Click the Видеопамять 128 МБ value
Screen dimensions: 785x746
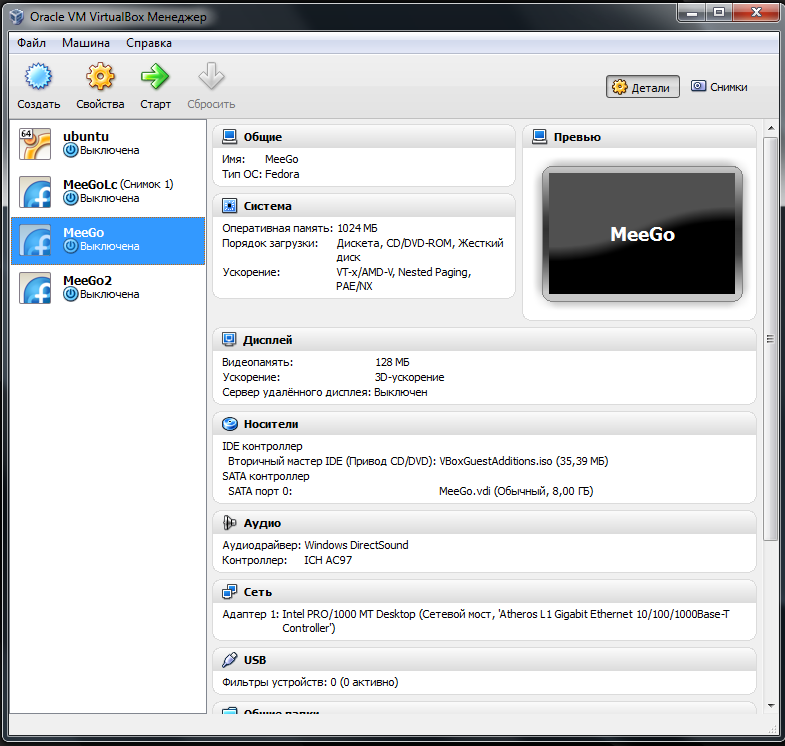click(392, 362)
